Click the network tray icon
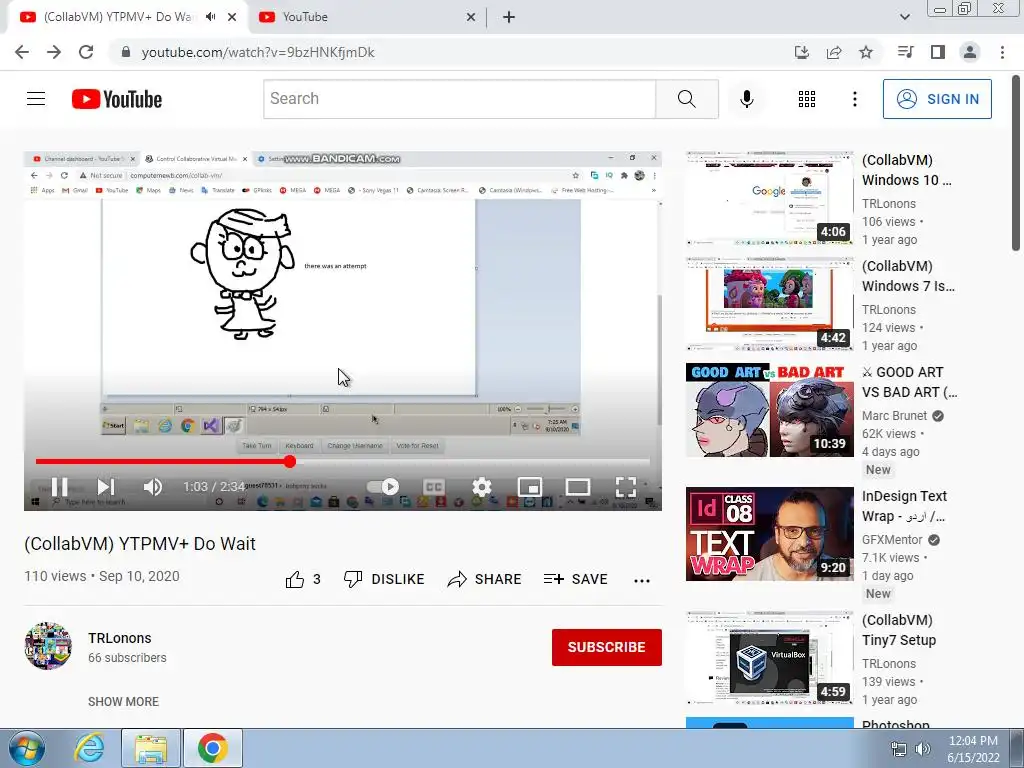 click(899, 749)
